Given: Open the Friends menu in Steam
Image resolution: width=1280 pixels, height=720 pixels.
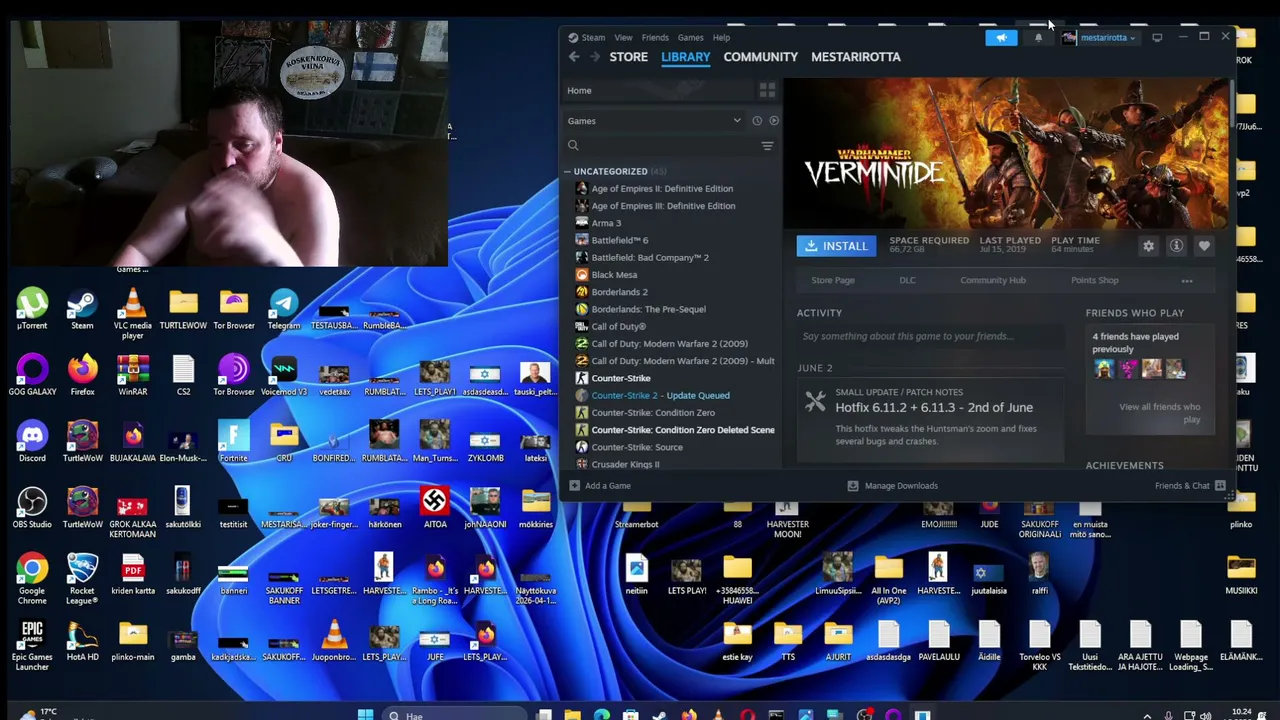Looking at the screenshot, I should (x=655, y=38).
